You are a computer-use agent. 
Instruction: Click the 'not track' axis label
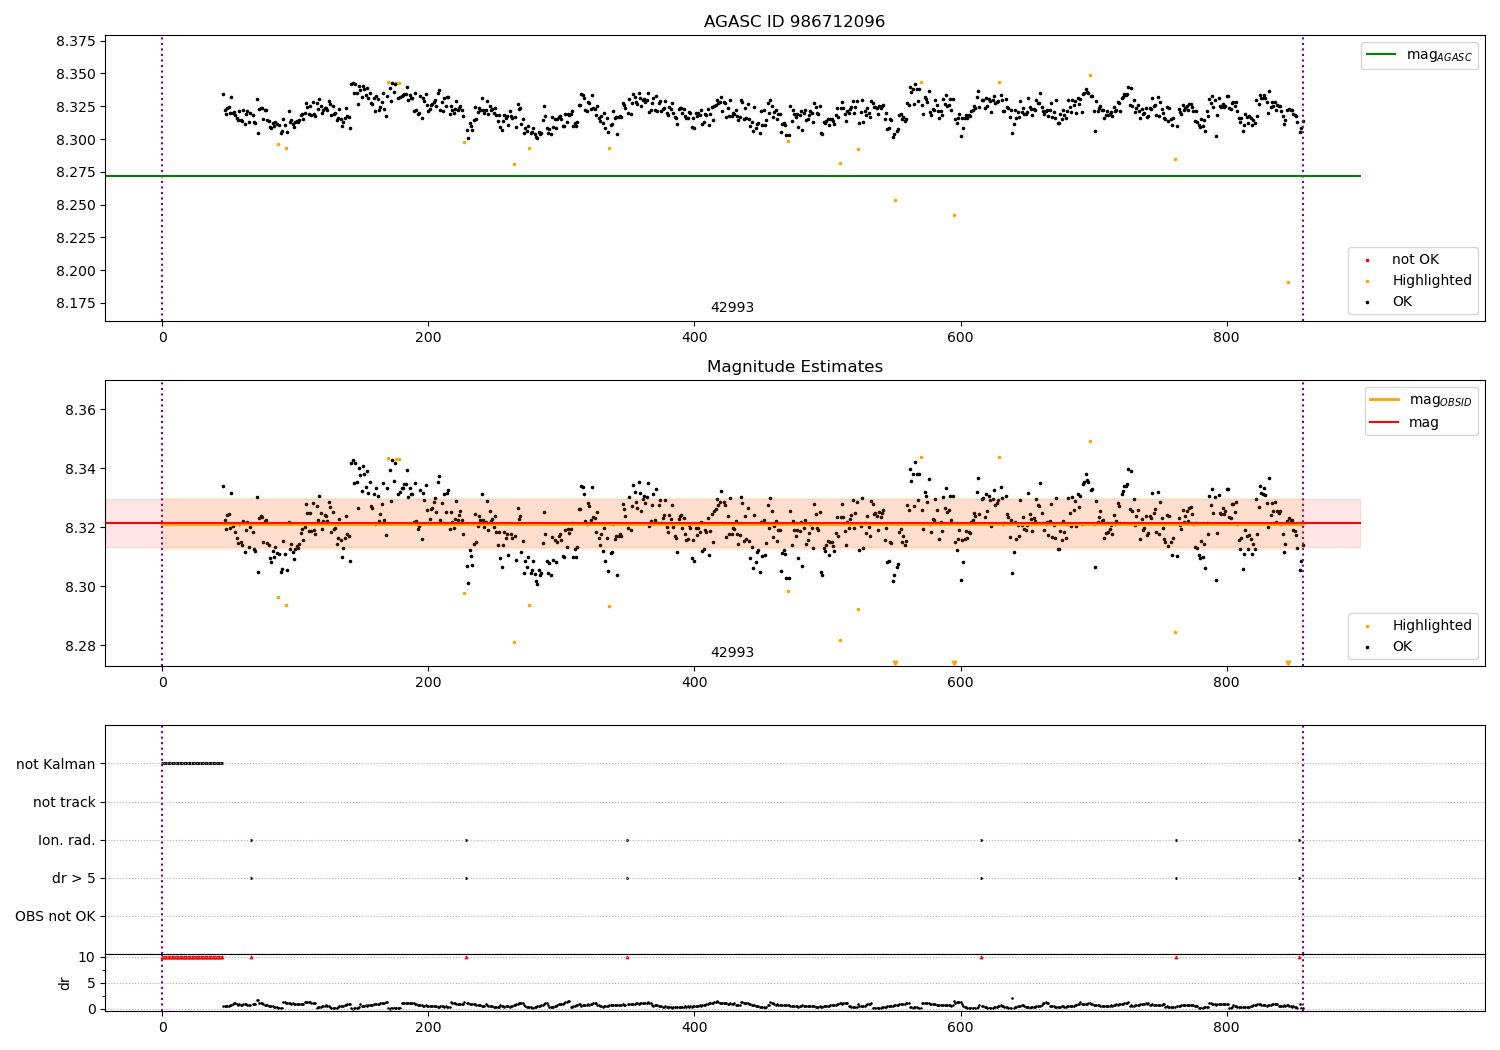[64, 802]
